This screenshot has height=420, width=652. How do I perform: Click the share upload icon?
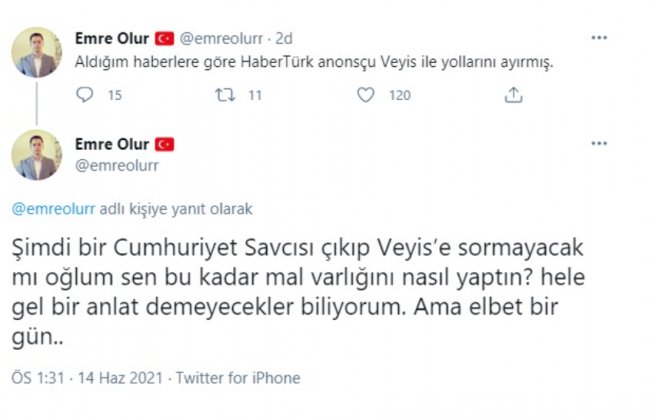pyautogui.click(x=514, y=95)
